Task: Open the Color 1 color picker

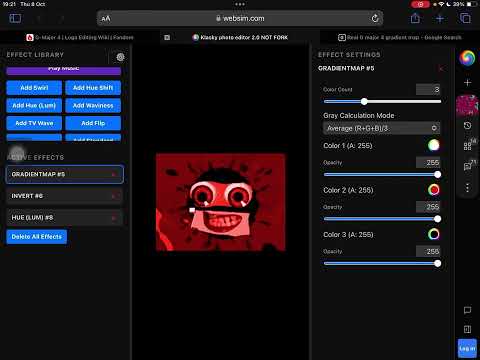Action: coord(434,145)
